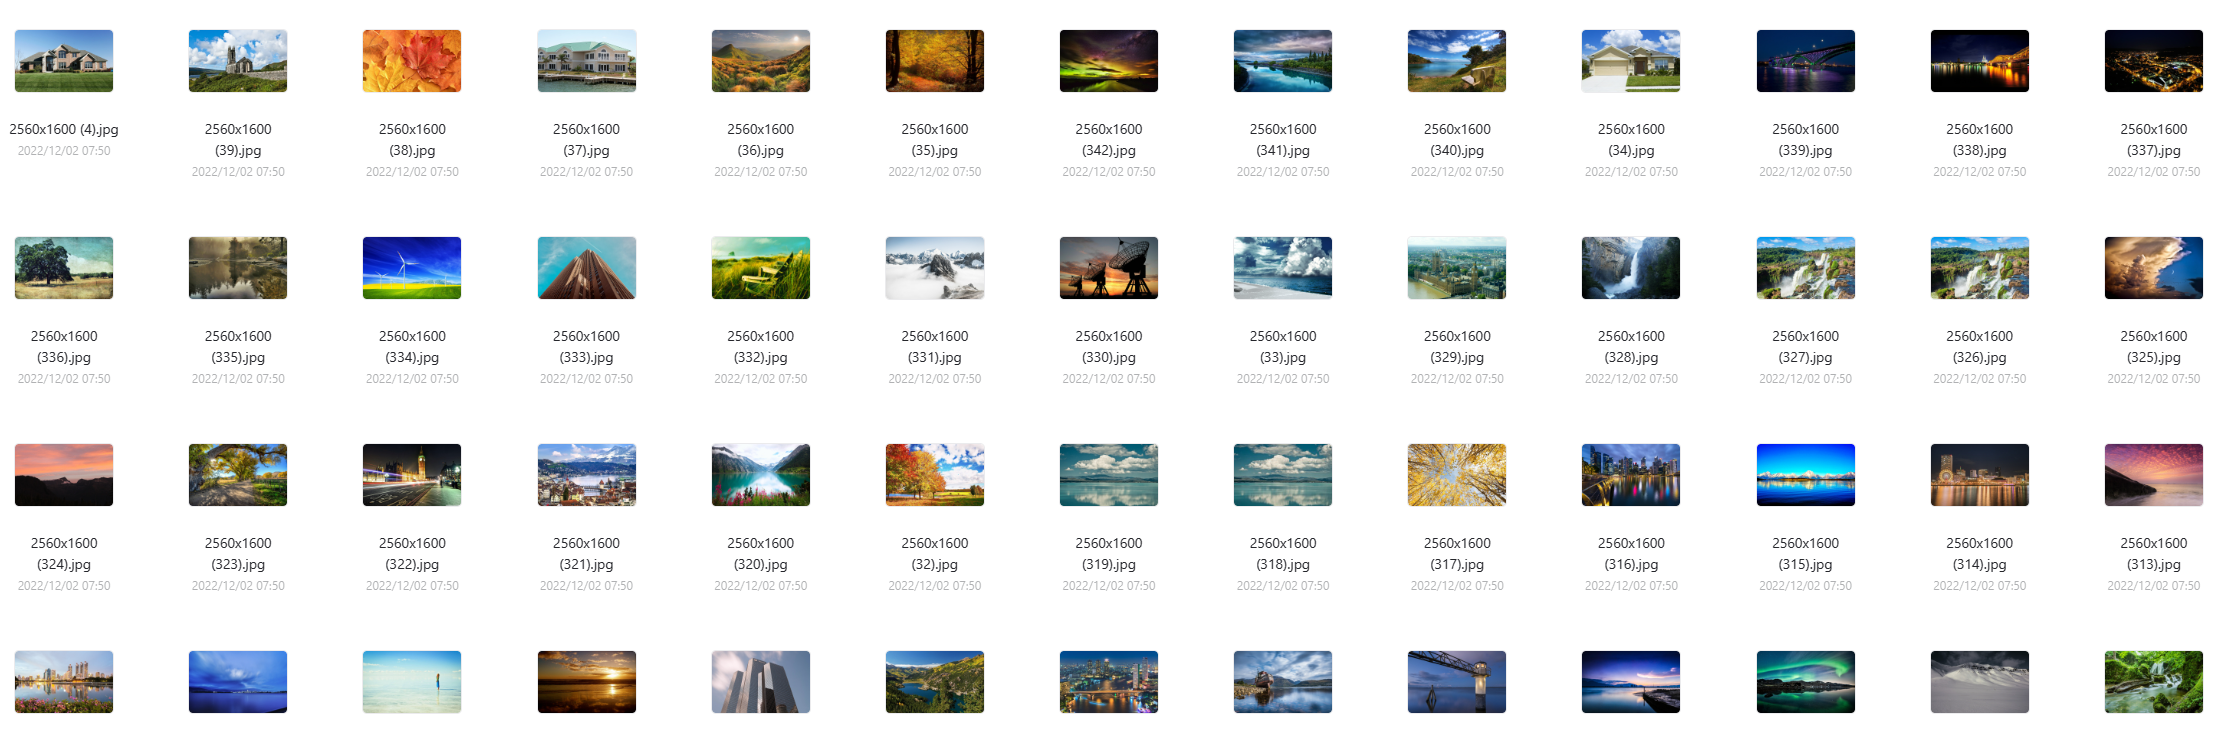Select the satellite dish thumbnail 2560x1600 (330).jpg
Viewport: 2219px width, 734px height.
click(x=1109, y=268)
